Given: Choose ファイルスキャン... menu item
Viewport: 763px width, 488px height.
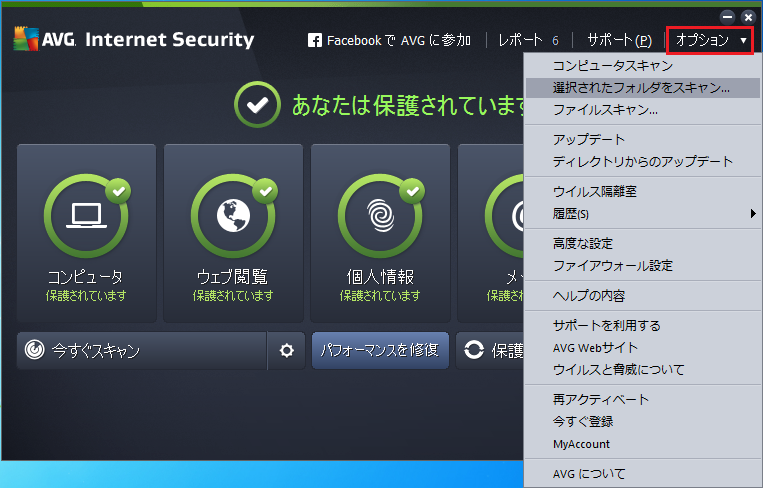Looking at the screenshot, I should (x=643, y=110).
